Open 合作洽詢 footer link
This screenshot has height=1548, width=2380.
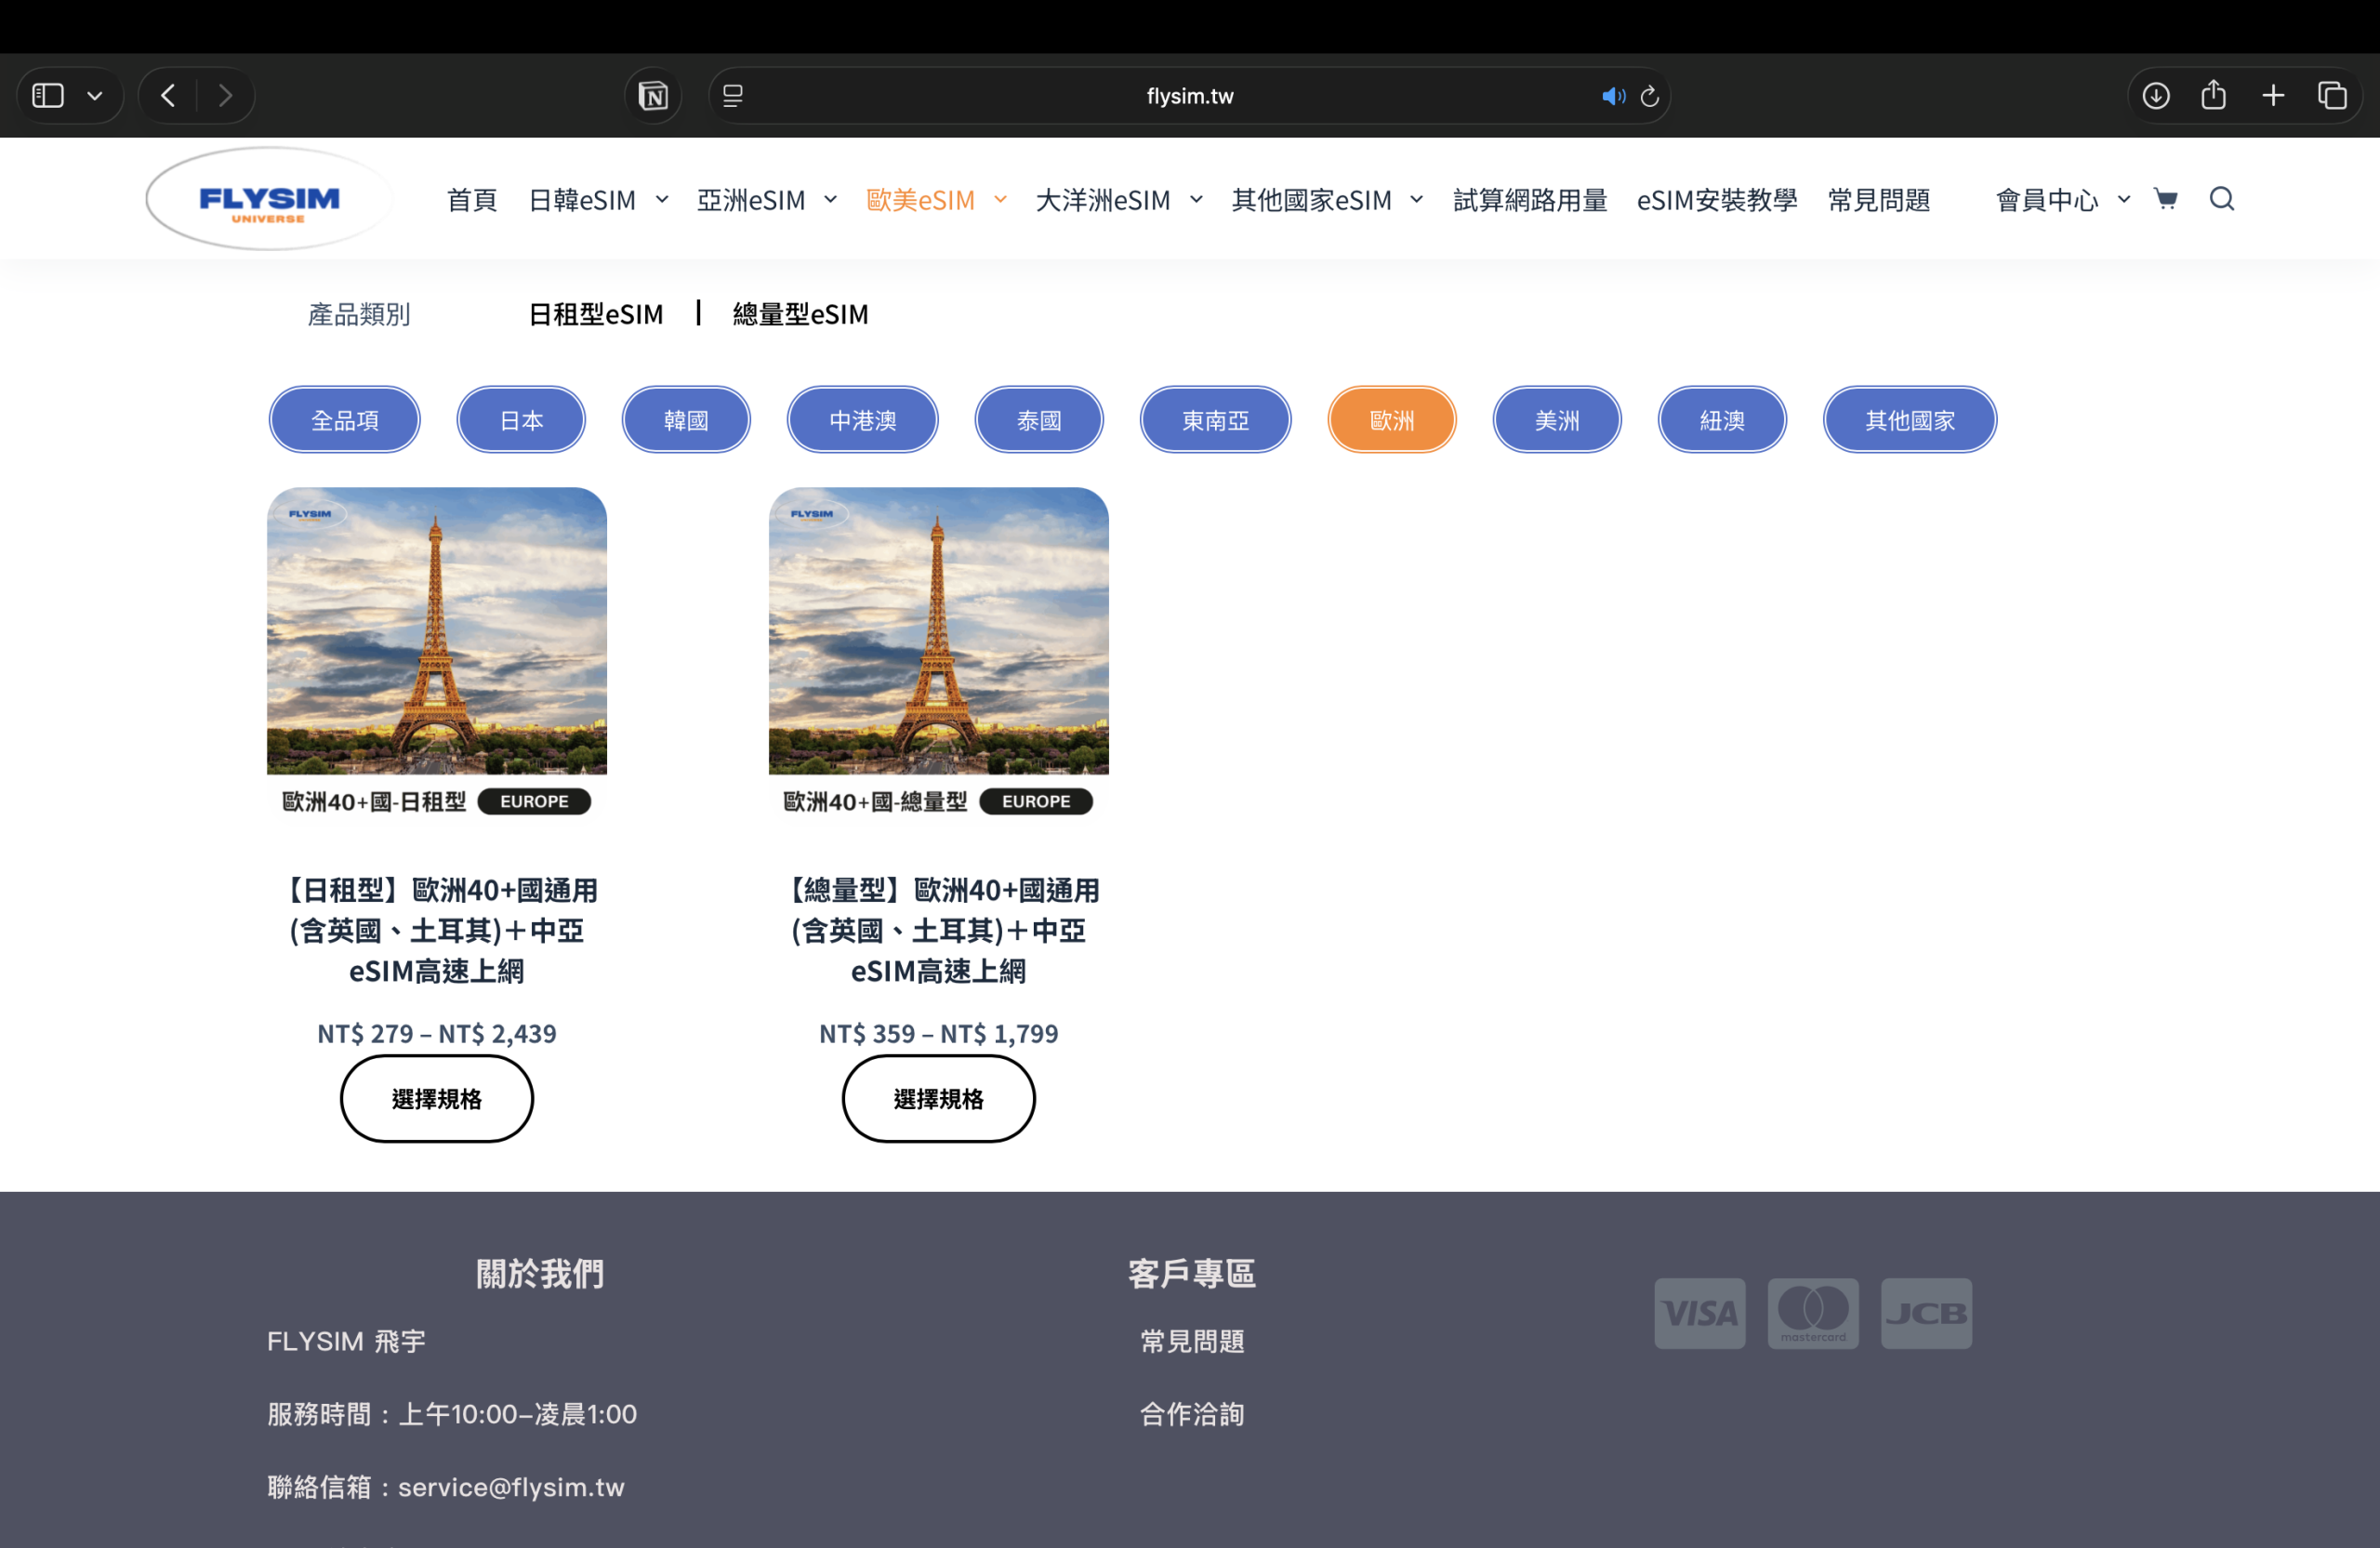1192,1414
